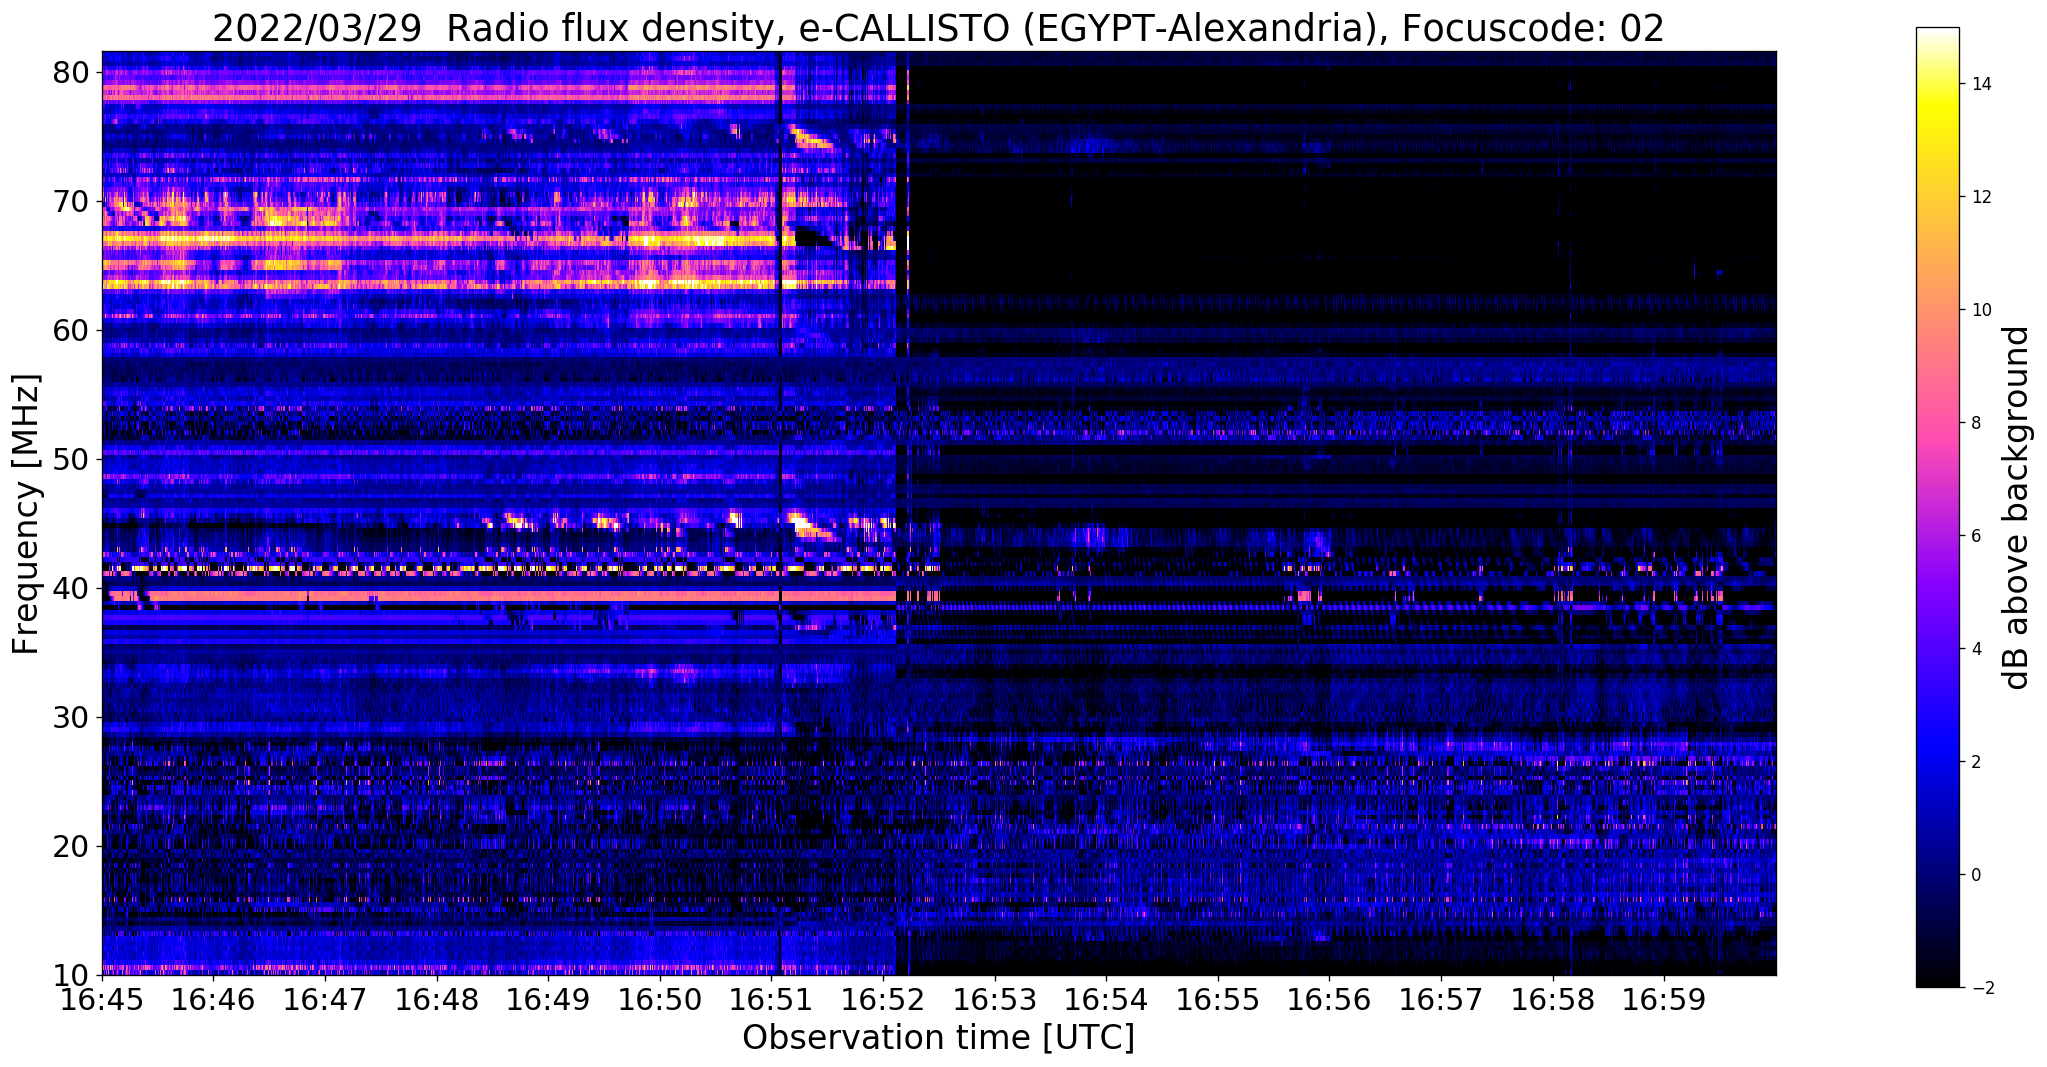Image resolution: width=2047 pixels, height=1067 pixels.
Task: Click the 16:51 time tick label
Action: coord(772,1000)
